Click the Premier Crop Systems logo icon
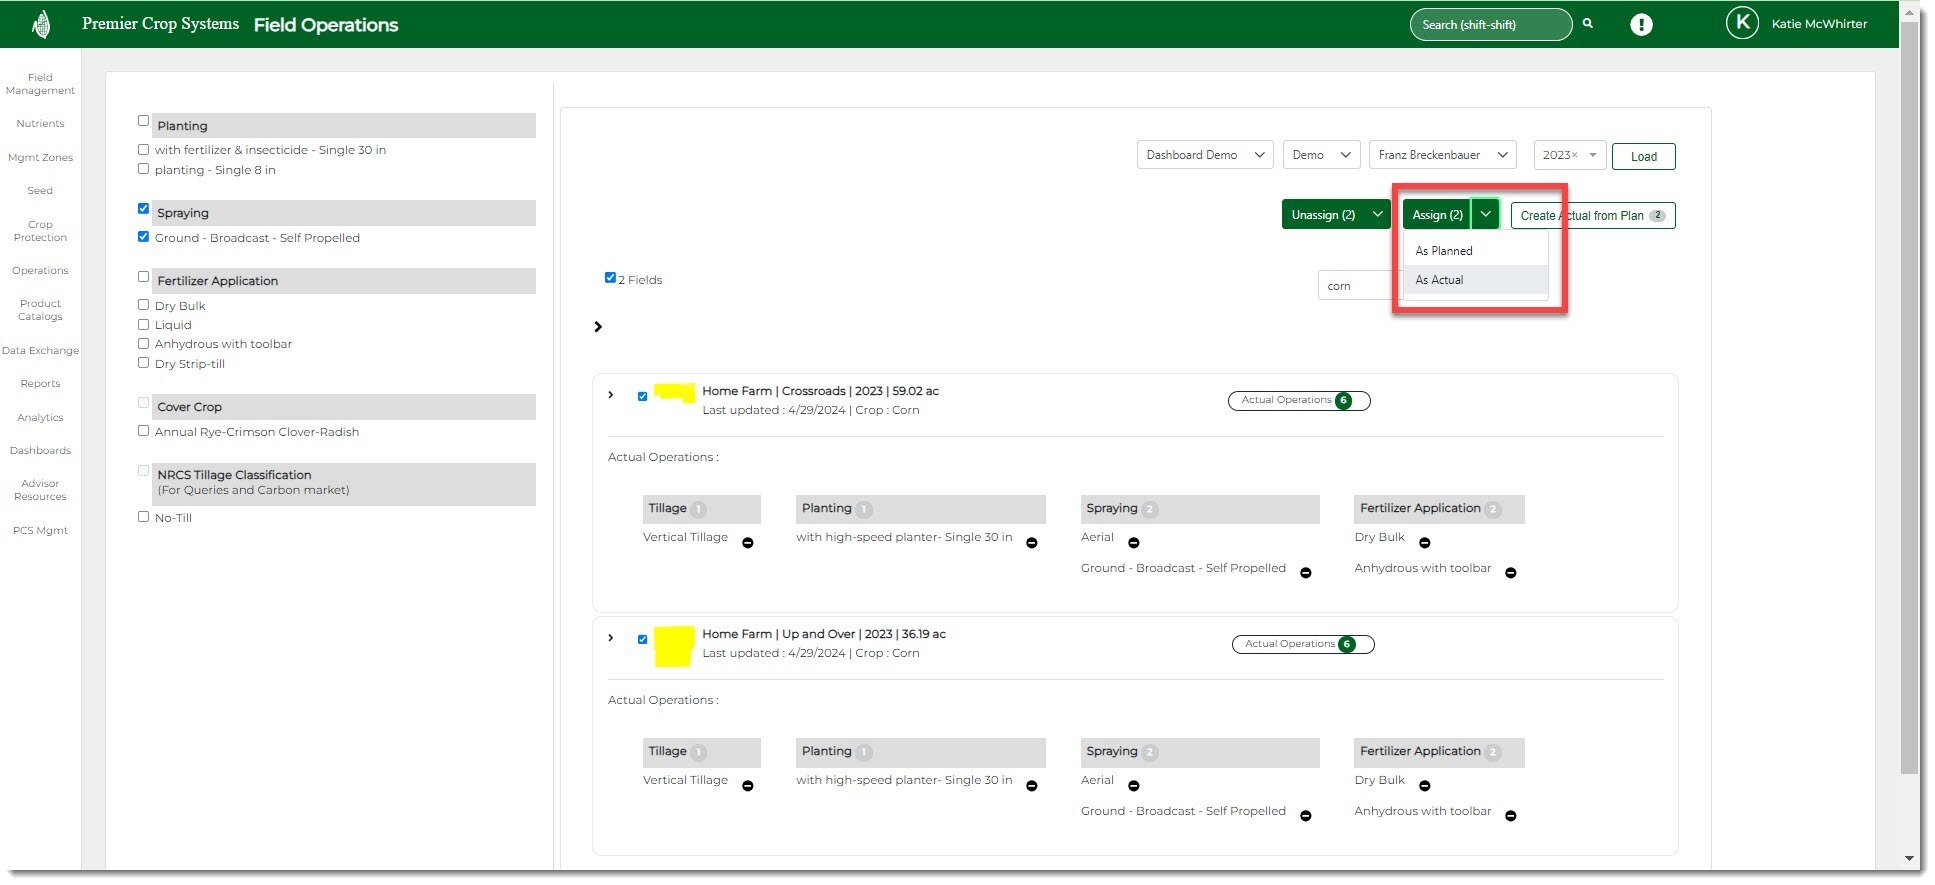The image size is (1935, 885). (41, 24)
